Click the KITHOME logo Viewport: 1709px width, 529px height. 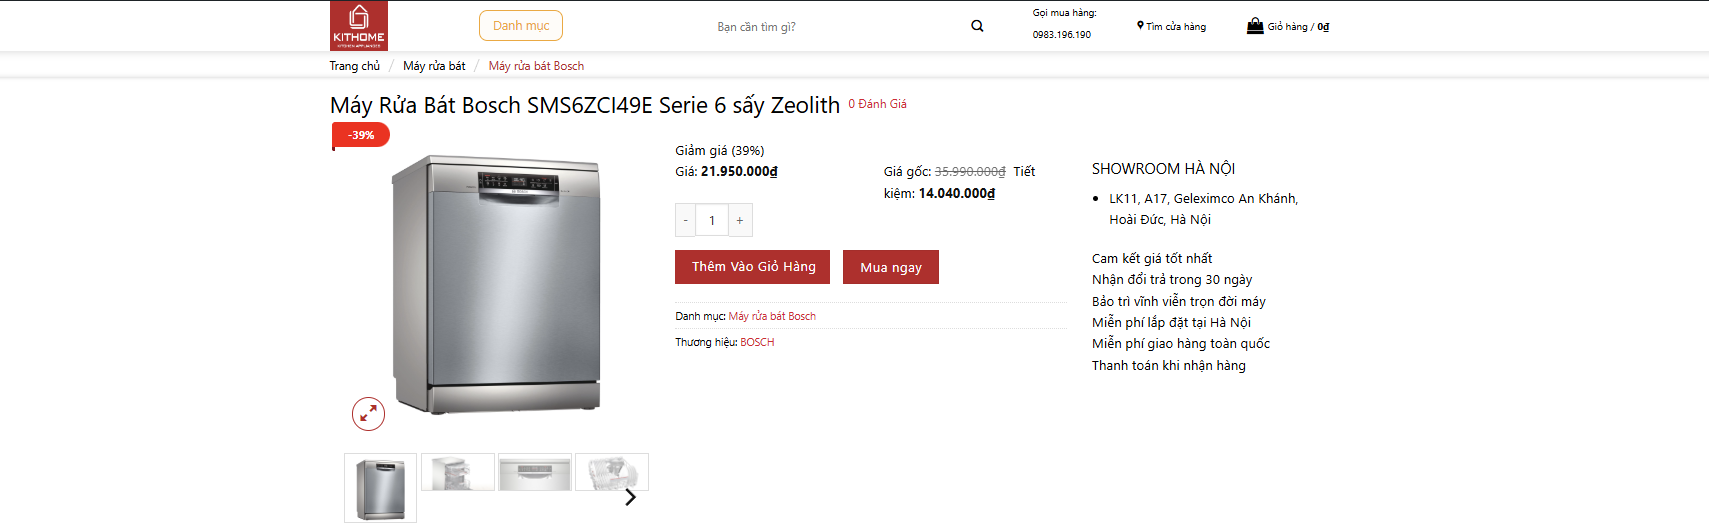point(359,26)
